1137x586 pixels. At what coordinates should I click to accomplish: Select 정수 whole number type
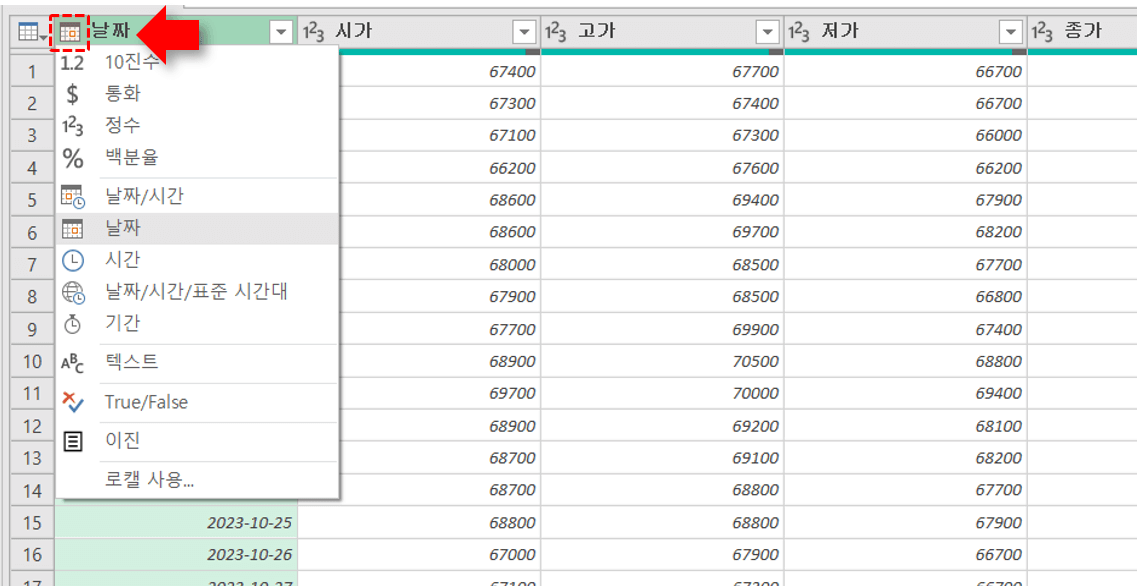click(x=197, y=125)
